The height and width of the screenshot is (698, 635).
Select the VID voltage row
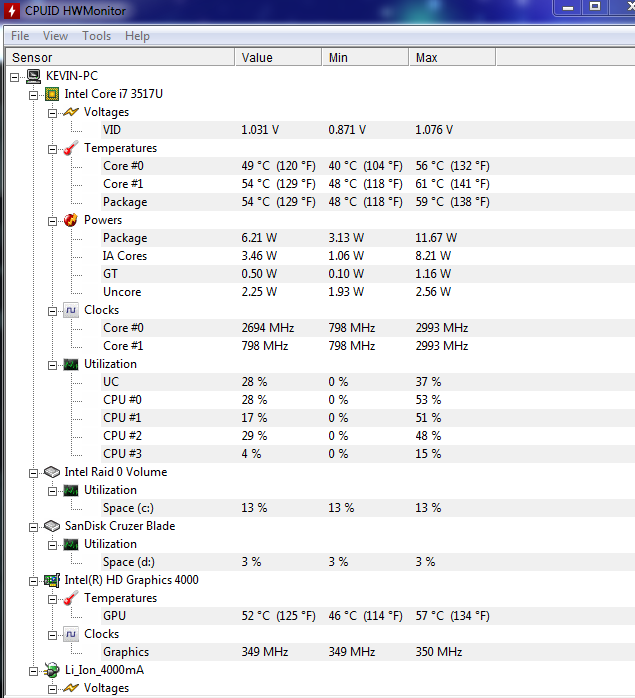tap(368, 130)
